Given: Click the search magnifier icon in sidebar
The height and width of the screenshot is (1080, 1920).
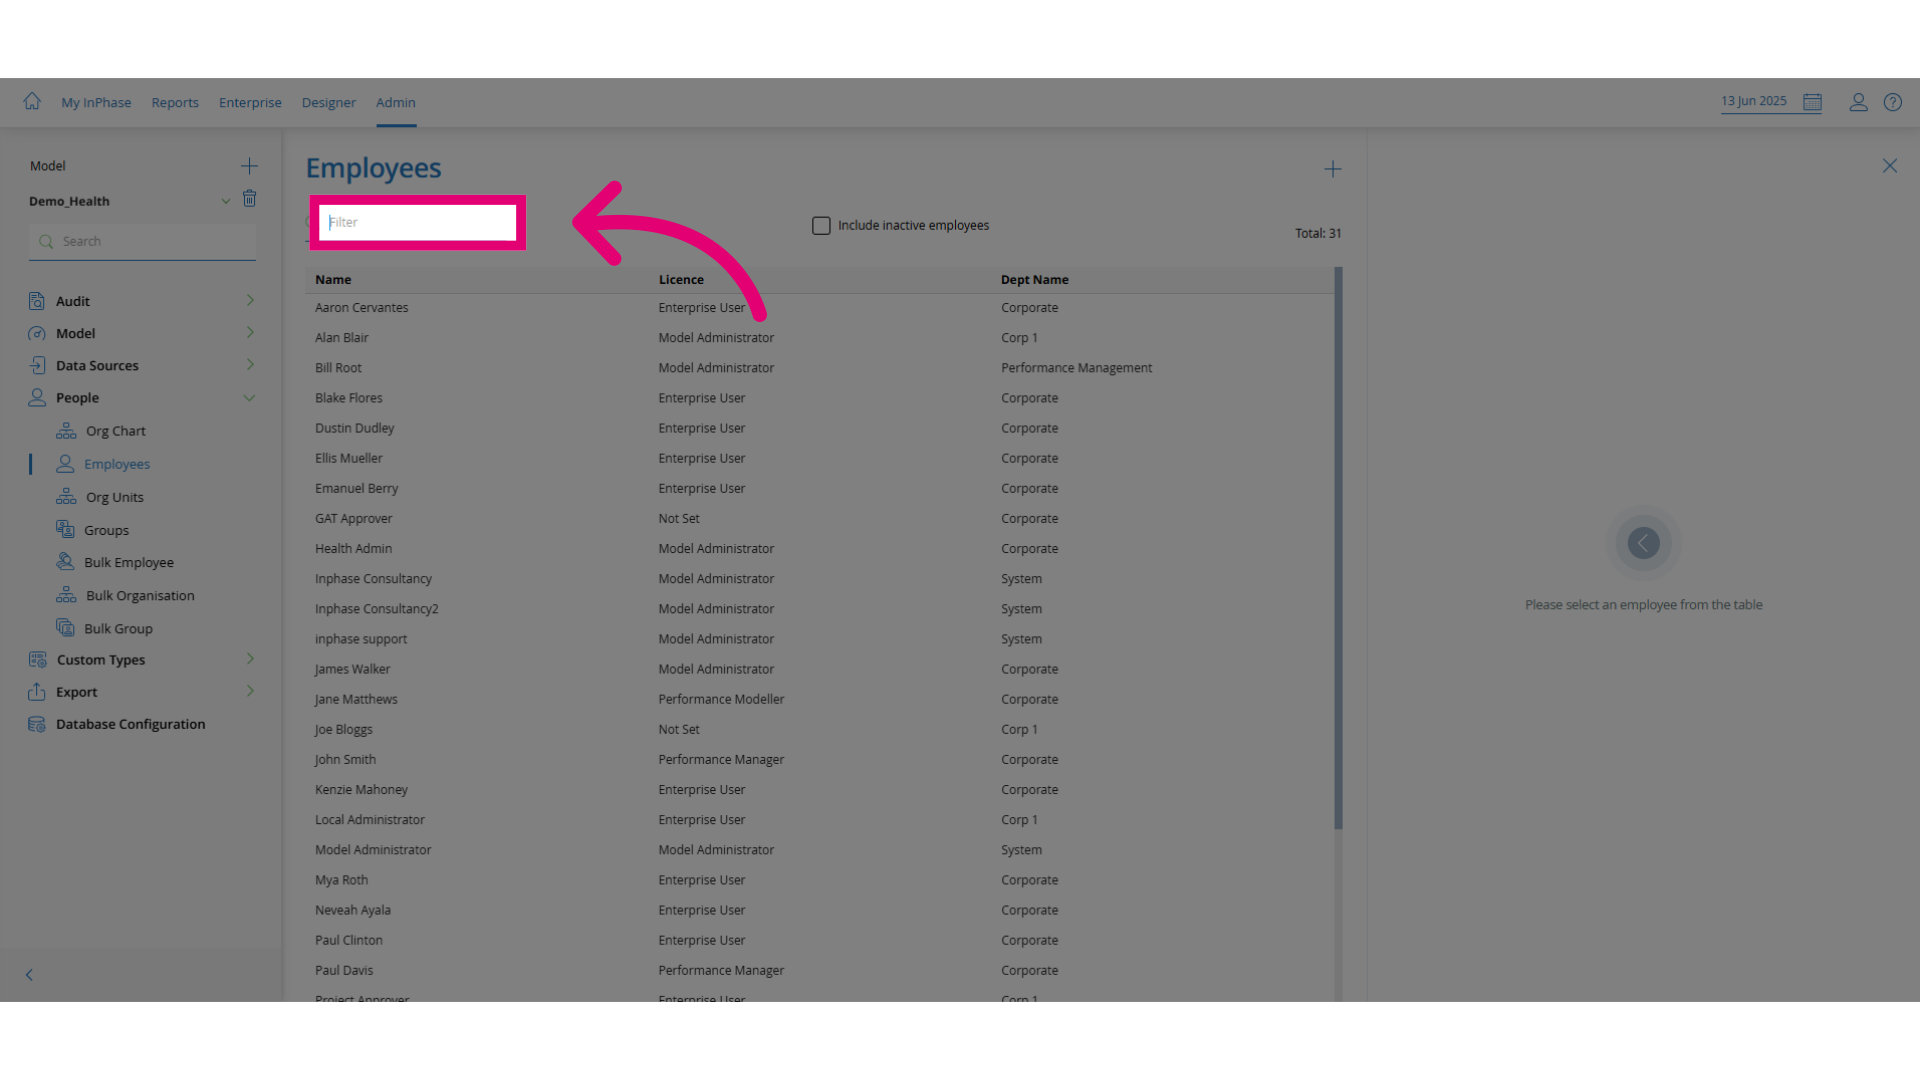Looking at the screenshot, I should click(x=46, y=241).
